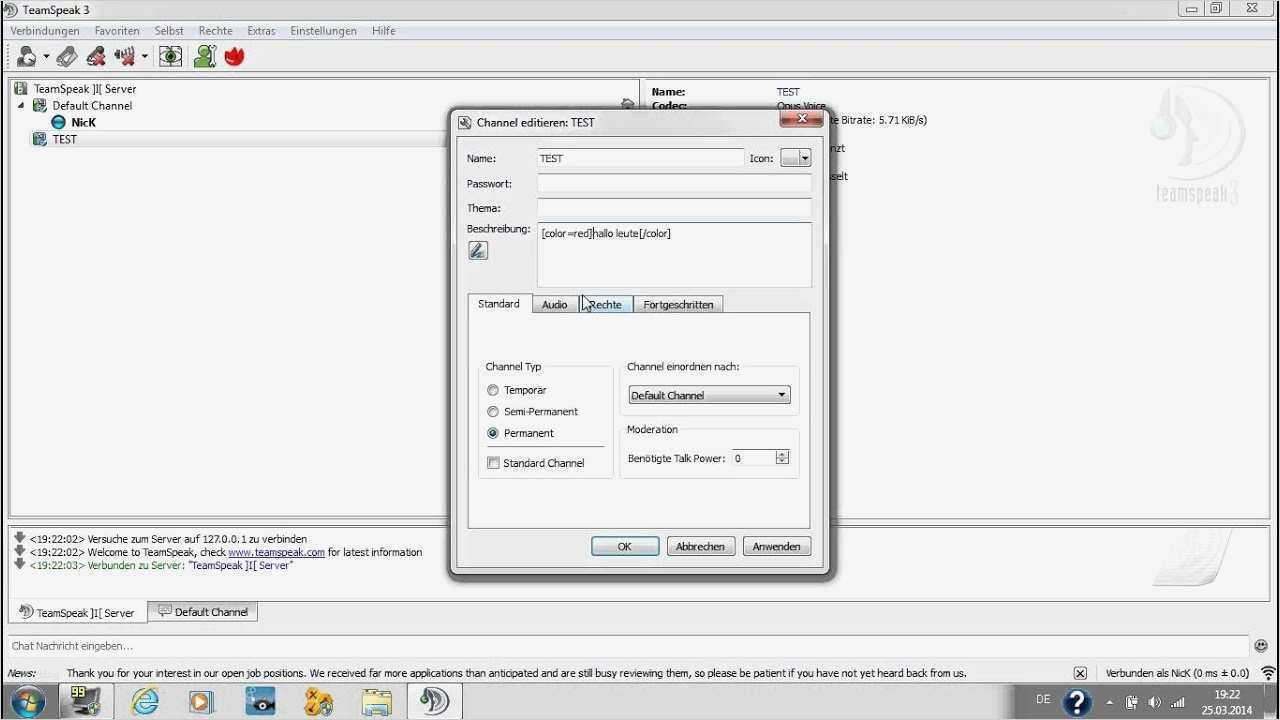The width and height of the screenshot is (1280, 720).
Task: Launch Windows Media Player from taskbar
Action: (x=202, y=701)
